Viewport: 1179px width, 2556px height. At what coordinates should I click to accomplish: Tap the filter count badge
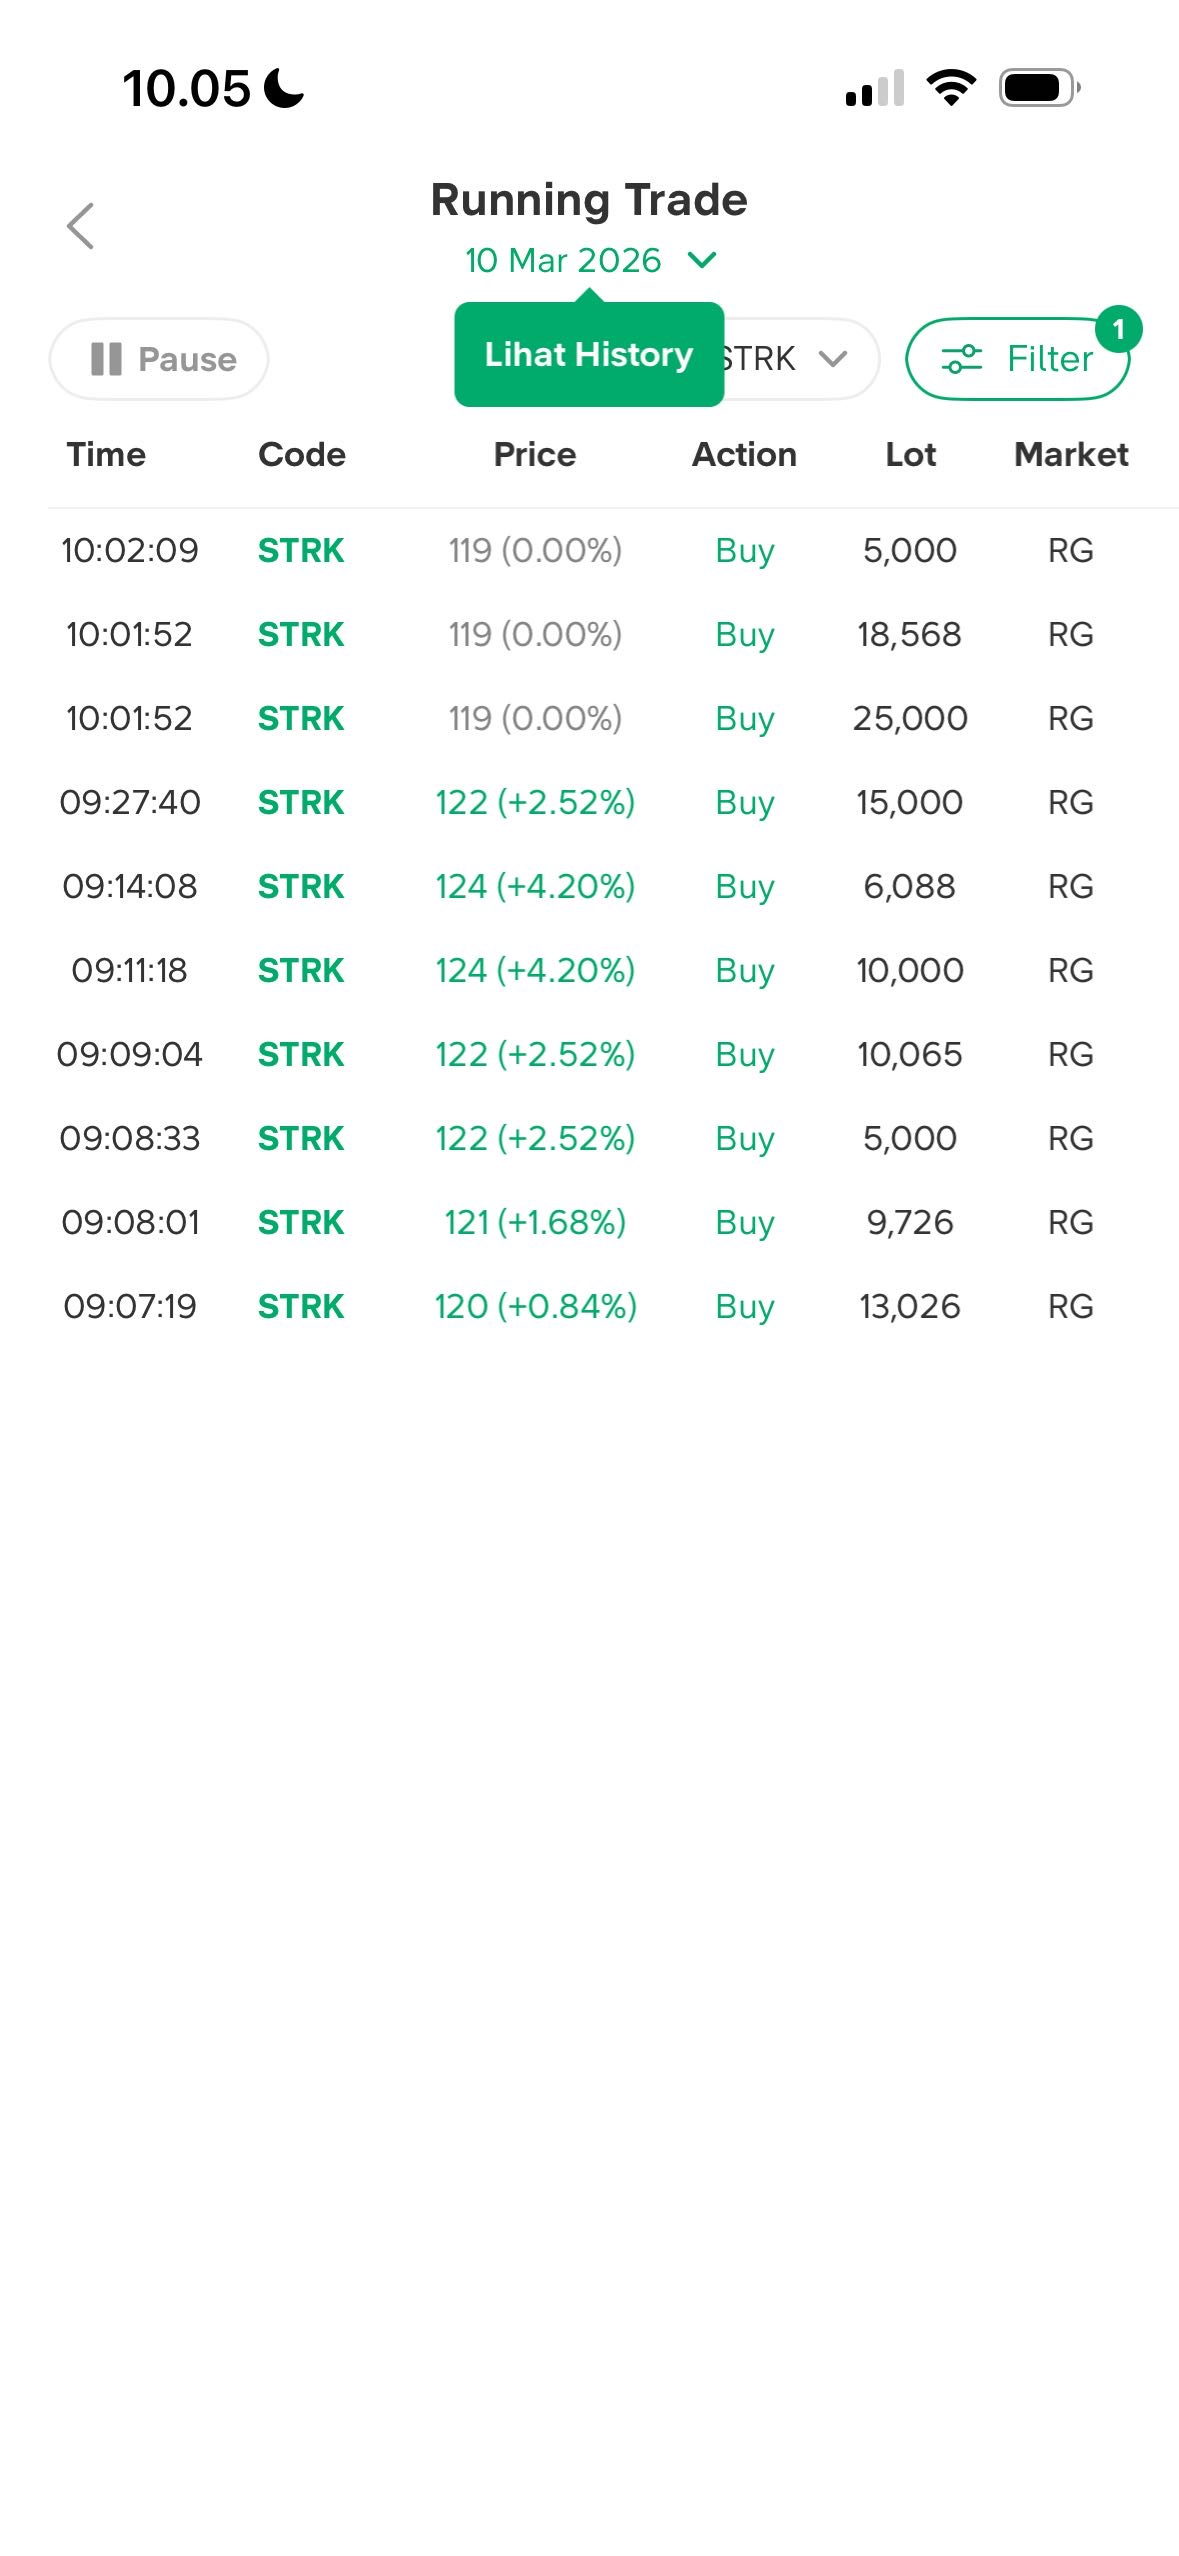point(1118,329)
